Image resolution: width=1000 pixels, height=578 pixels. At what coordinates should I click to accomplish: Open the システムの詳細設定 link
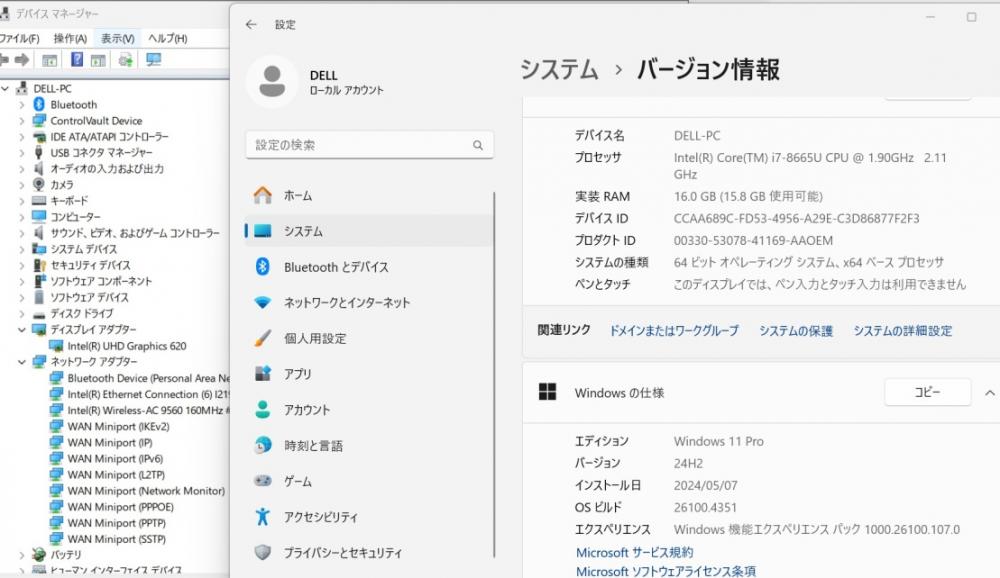(902, 330)
